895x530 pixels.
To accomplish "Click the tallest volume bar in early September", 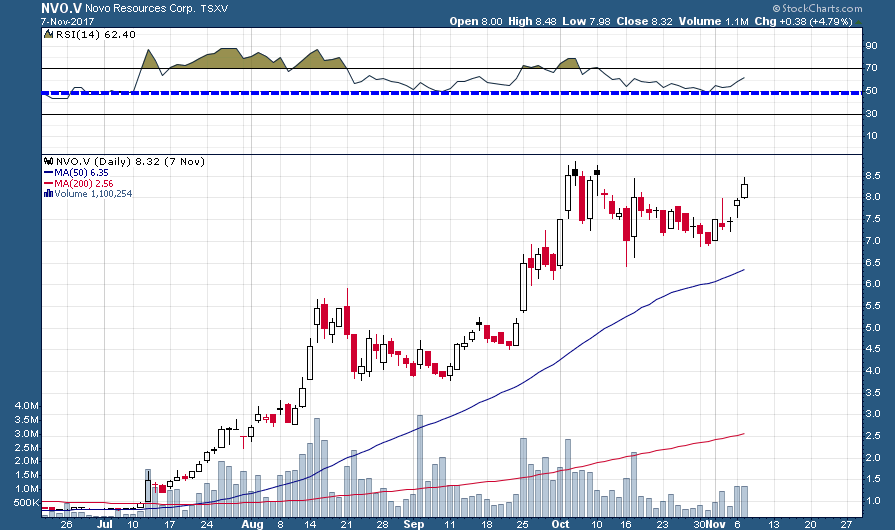I will [x=420, y=466].
